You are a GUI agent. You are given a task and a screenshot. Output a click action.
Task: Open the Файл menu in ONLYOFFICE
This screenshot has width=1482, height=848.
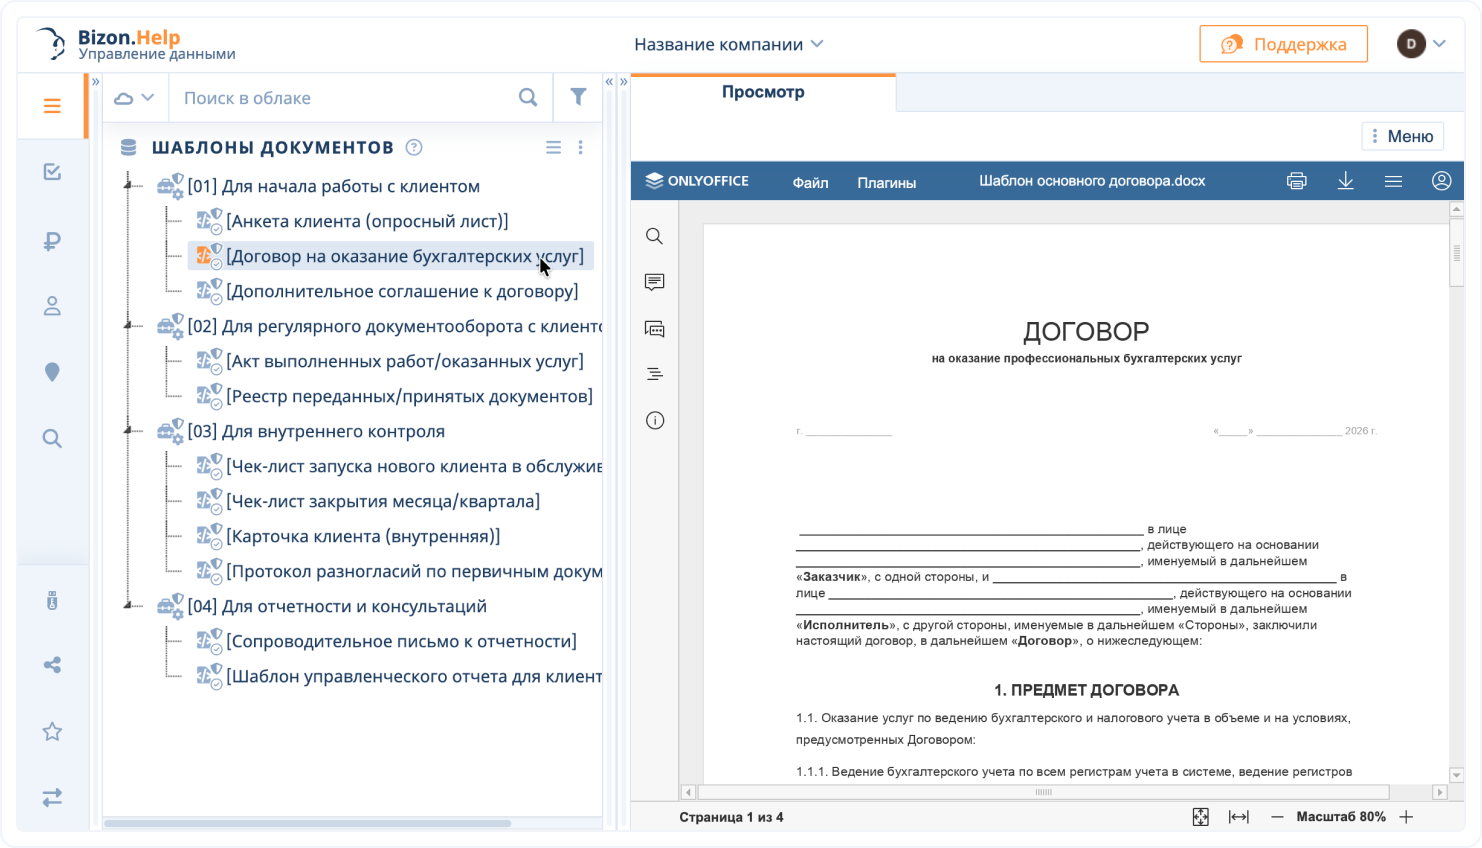coord(809,183)
